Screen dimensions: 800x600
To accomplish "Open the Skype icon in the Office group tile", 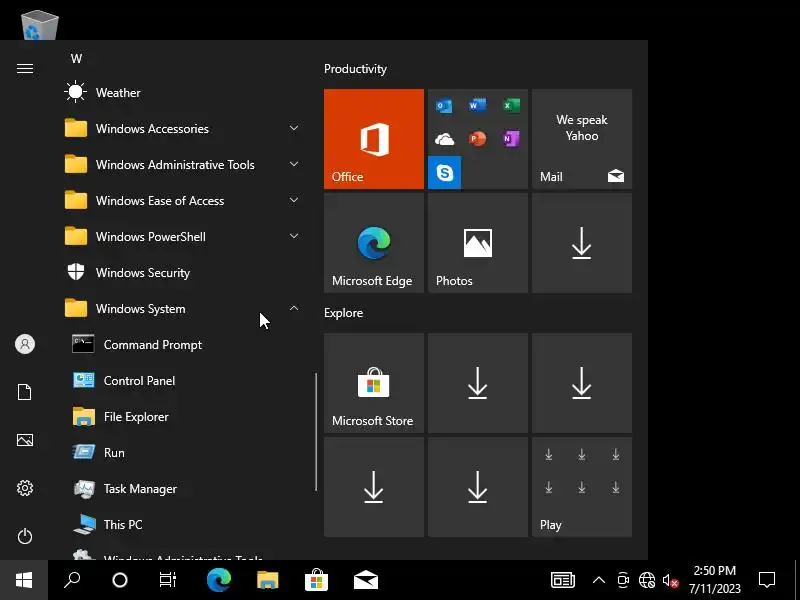I will tap(444, 172).
